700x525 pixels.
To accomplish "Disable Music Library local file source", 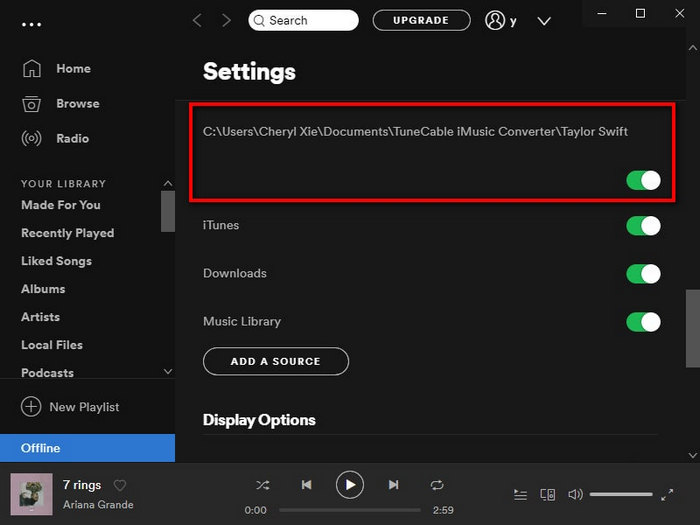I will 643,322.
